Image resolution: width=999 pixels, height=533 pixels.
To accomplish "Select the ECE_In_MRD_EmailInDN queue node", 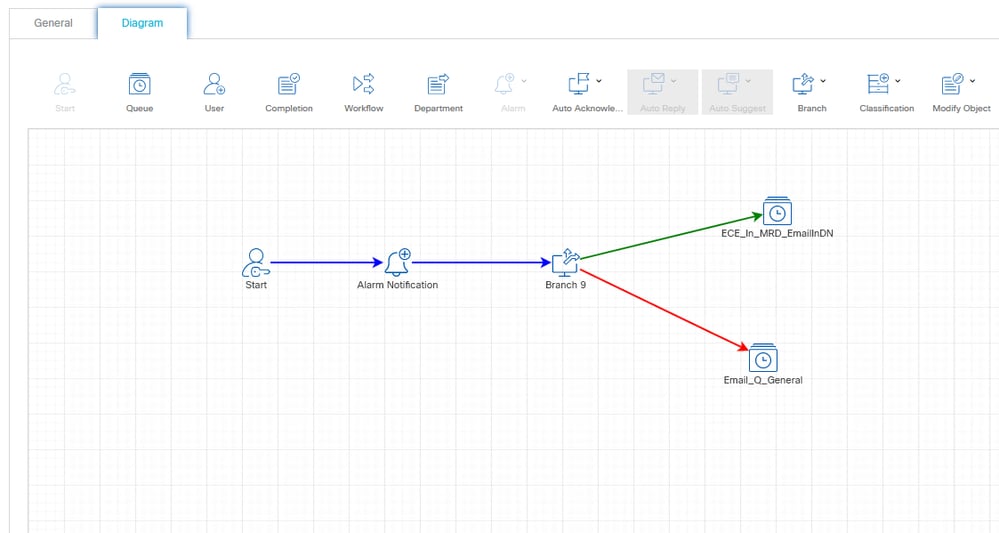I will 777,211.
